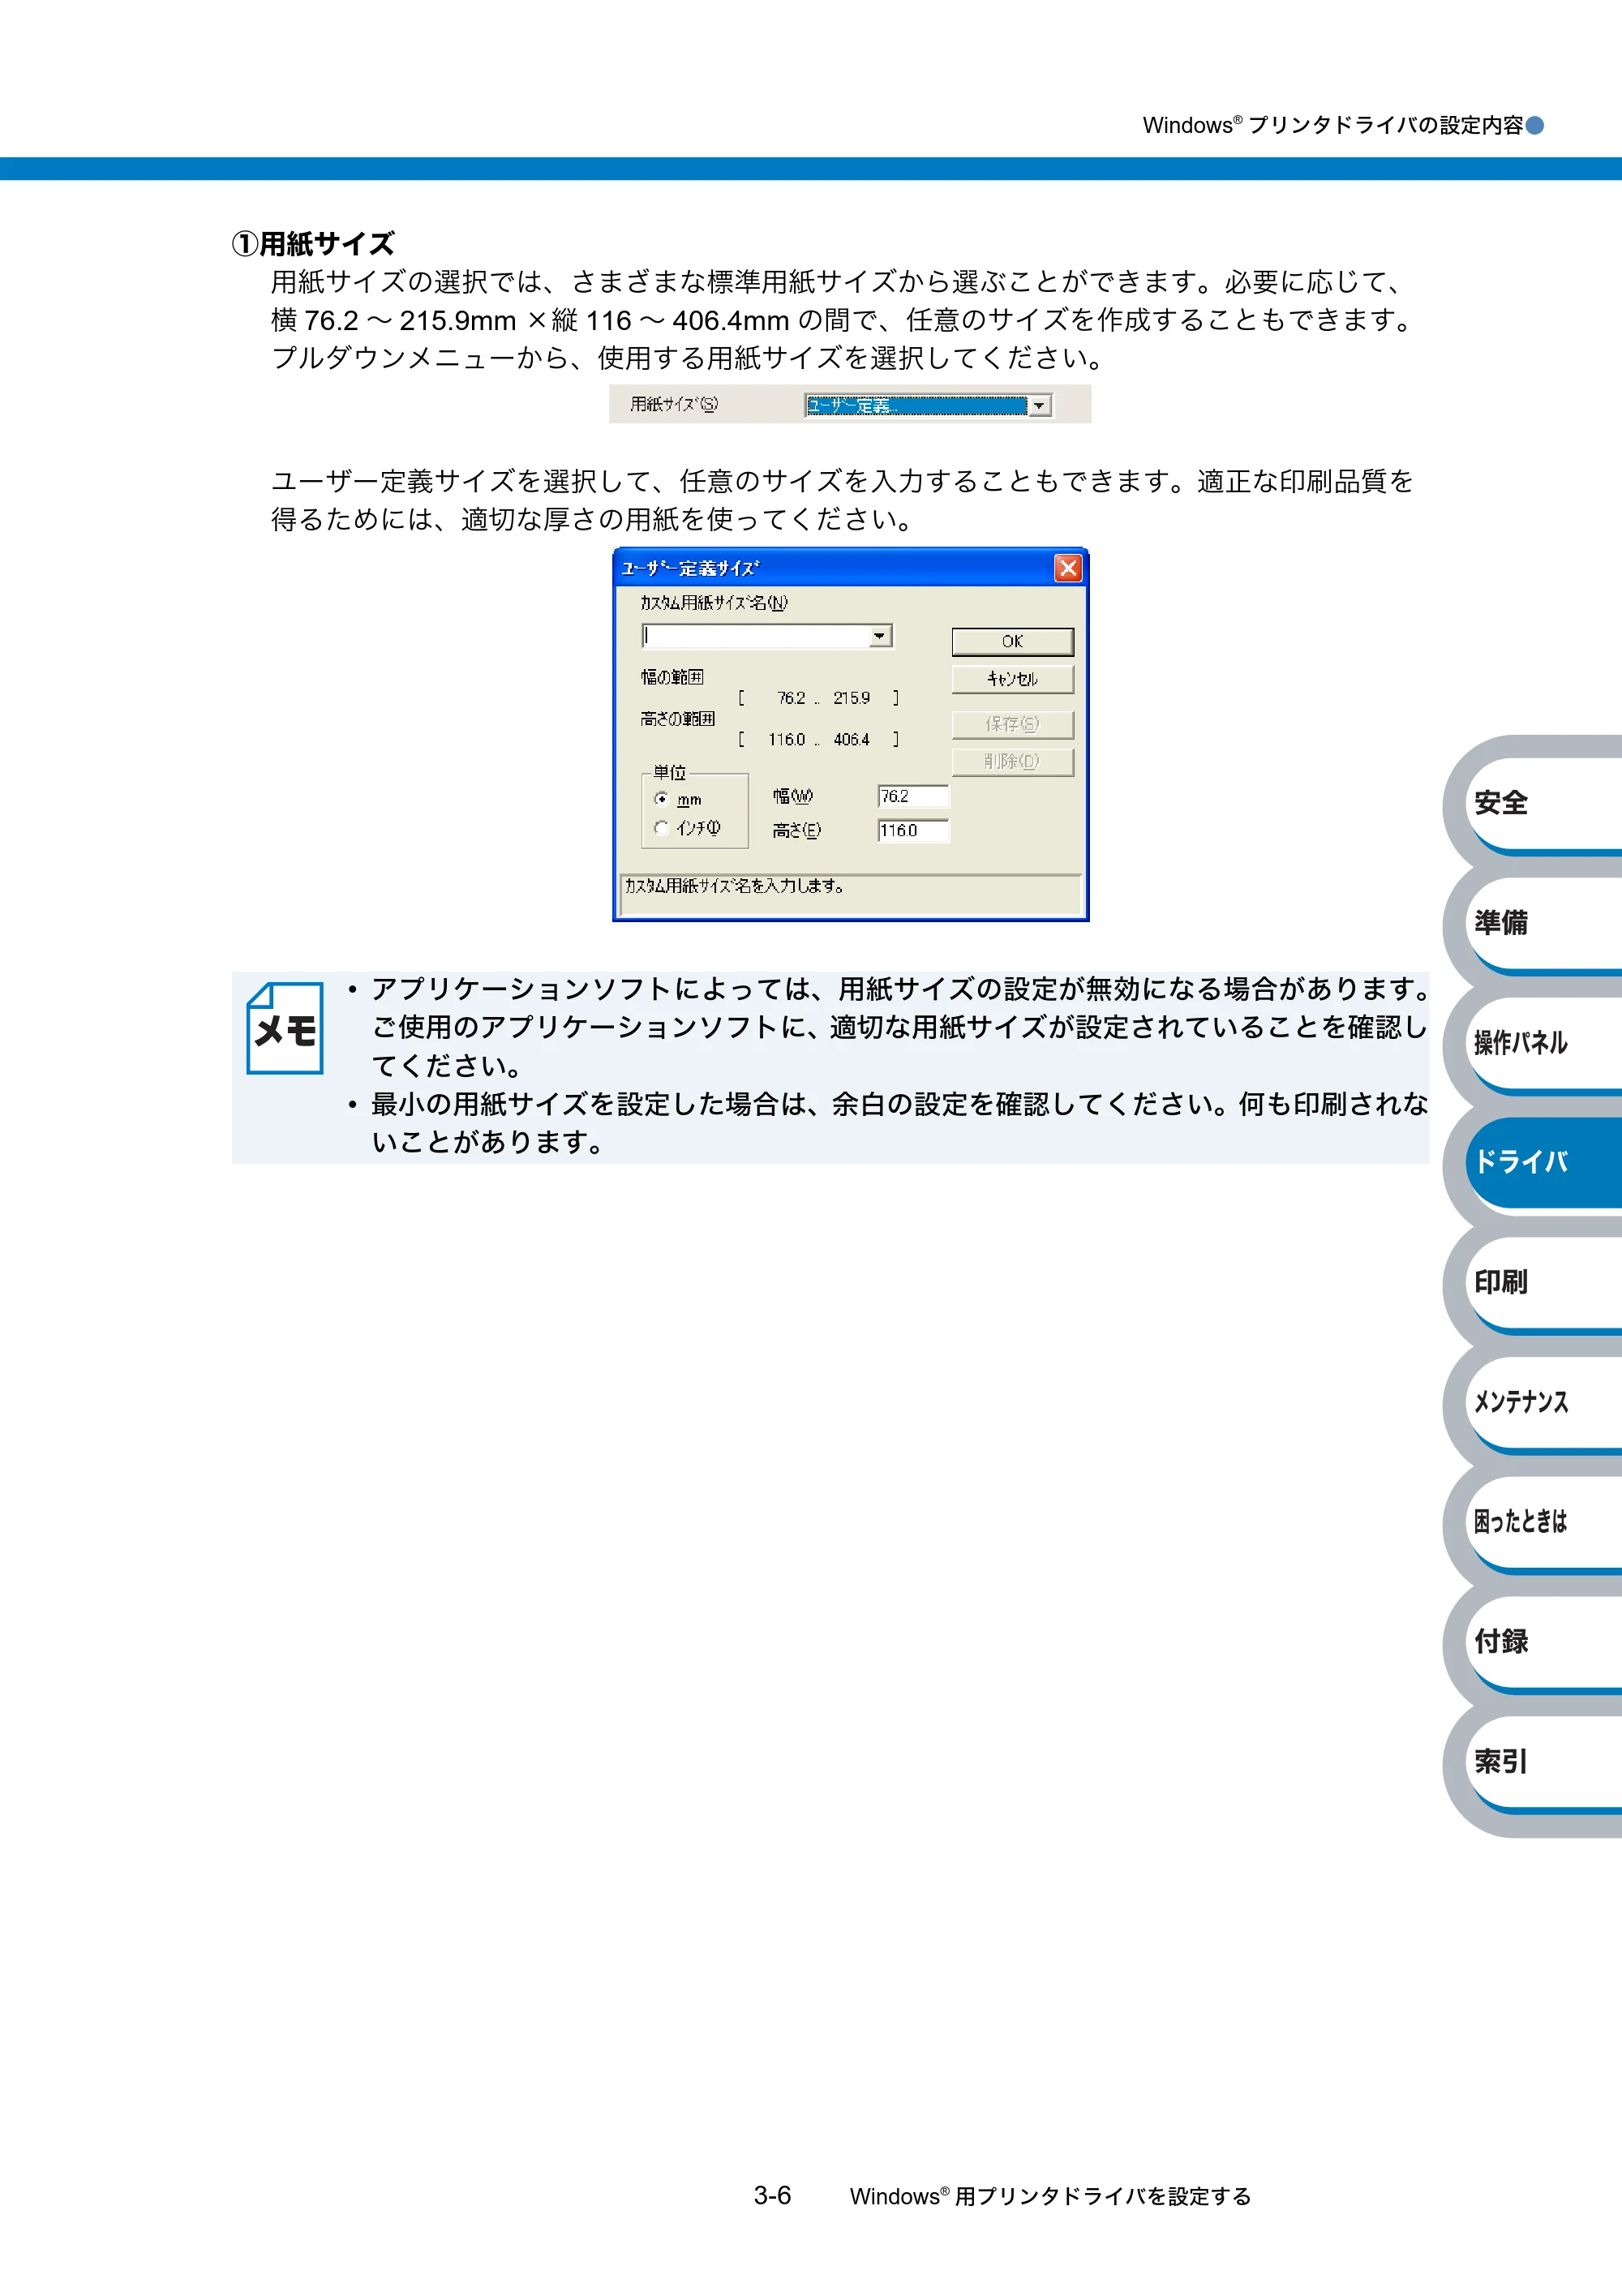Click OK in the ユーザー定義サイズ dialog

point(1012,641)
